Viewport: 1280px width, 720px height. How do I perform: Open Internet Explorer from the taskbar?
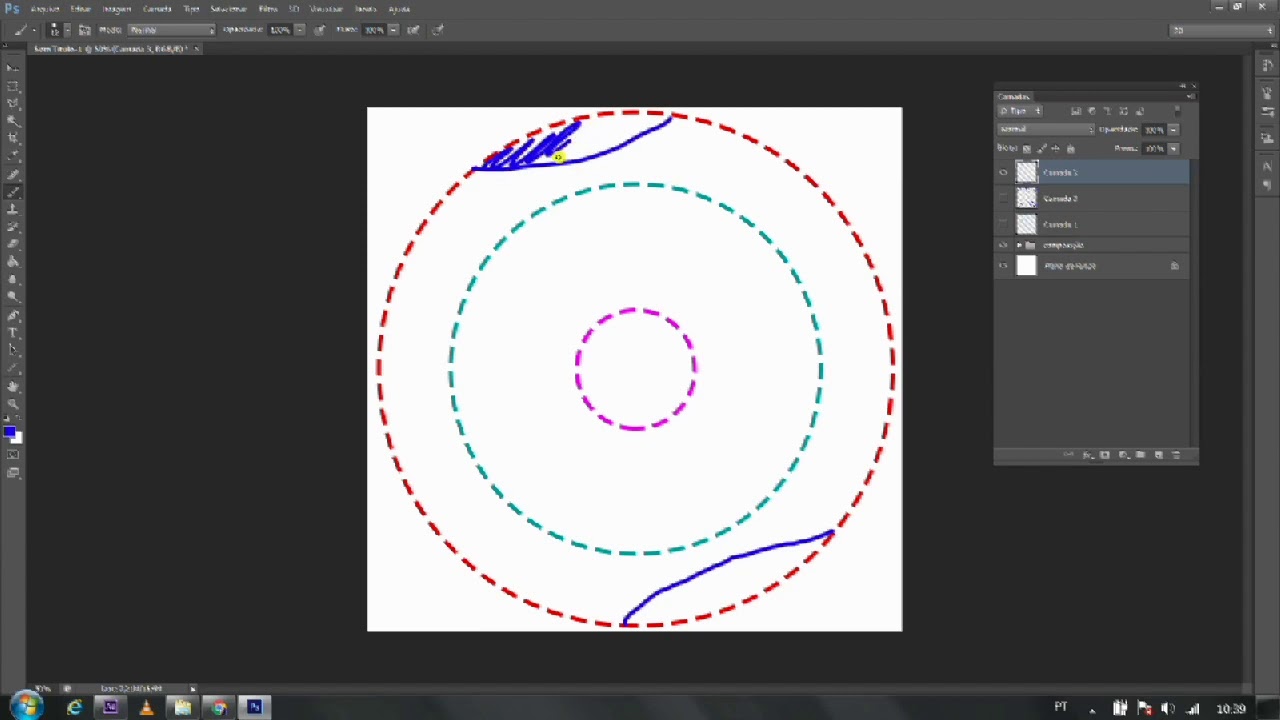click(74, 708)
